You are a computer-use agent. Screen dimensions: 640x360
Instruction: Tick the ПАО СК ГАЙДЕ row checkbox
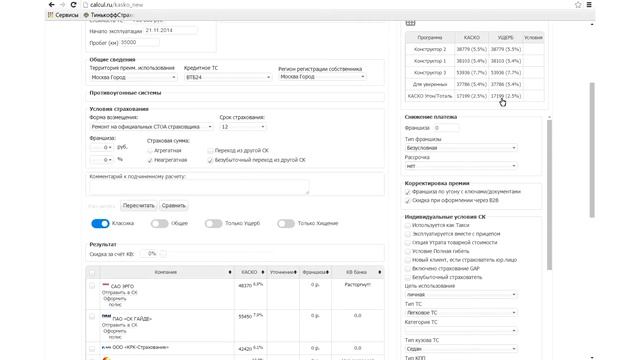92,316
